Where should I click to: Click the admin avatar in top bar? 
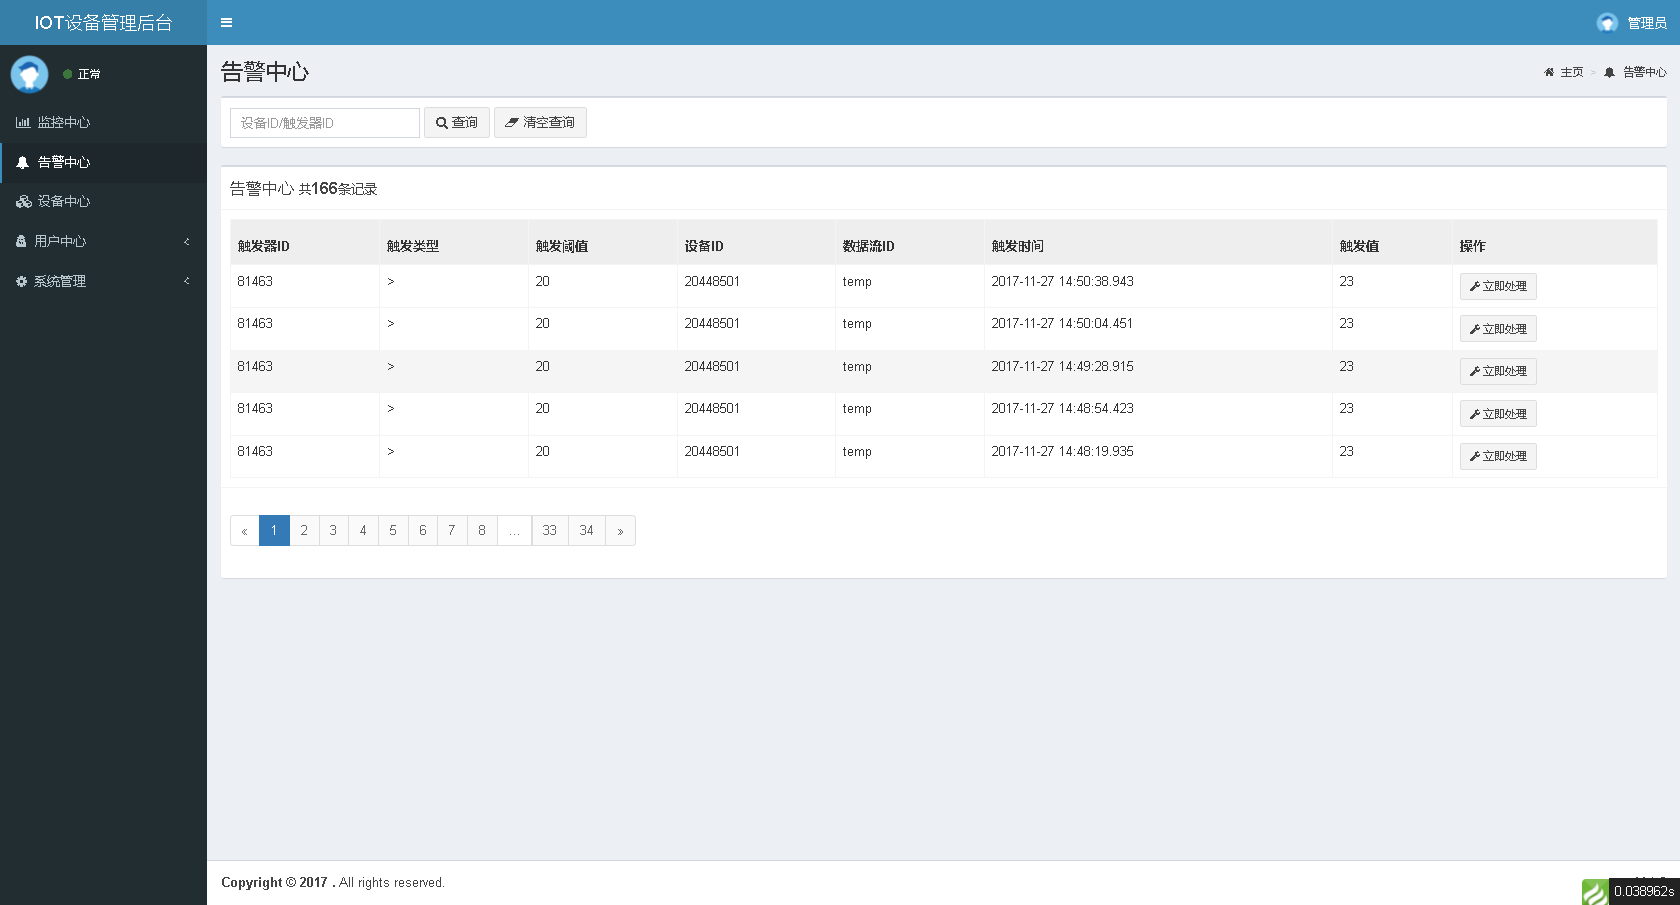click(1607, 22)
